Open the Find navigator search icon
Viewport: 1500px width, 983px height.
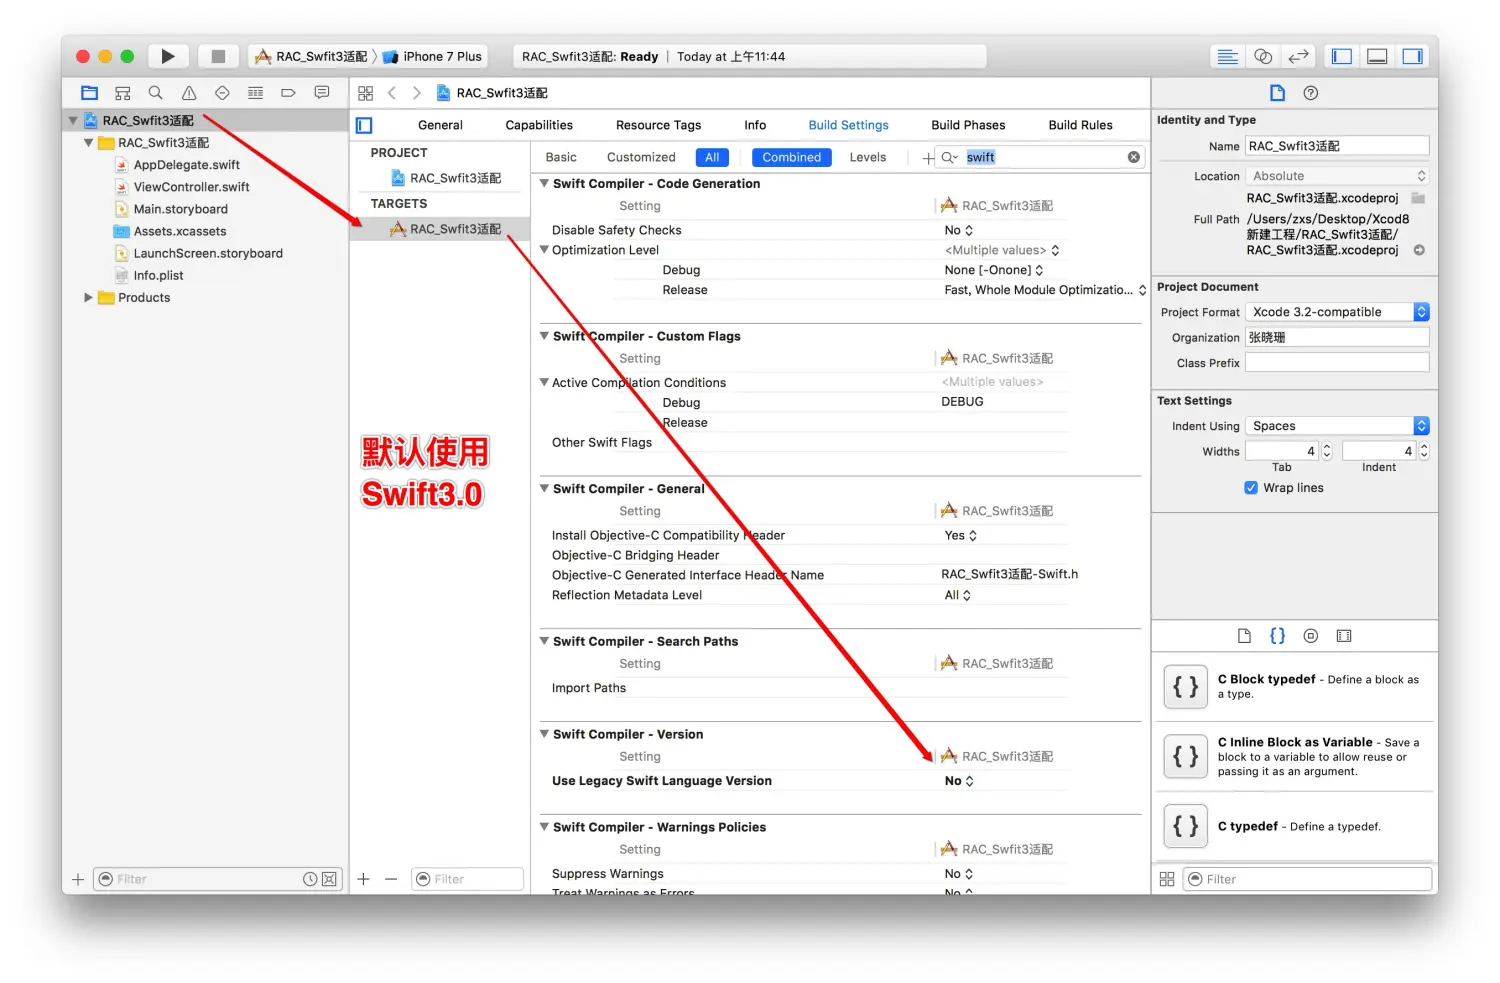(x=156, y=93)
